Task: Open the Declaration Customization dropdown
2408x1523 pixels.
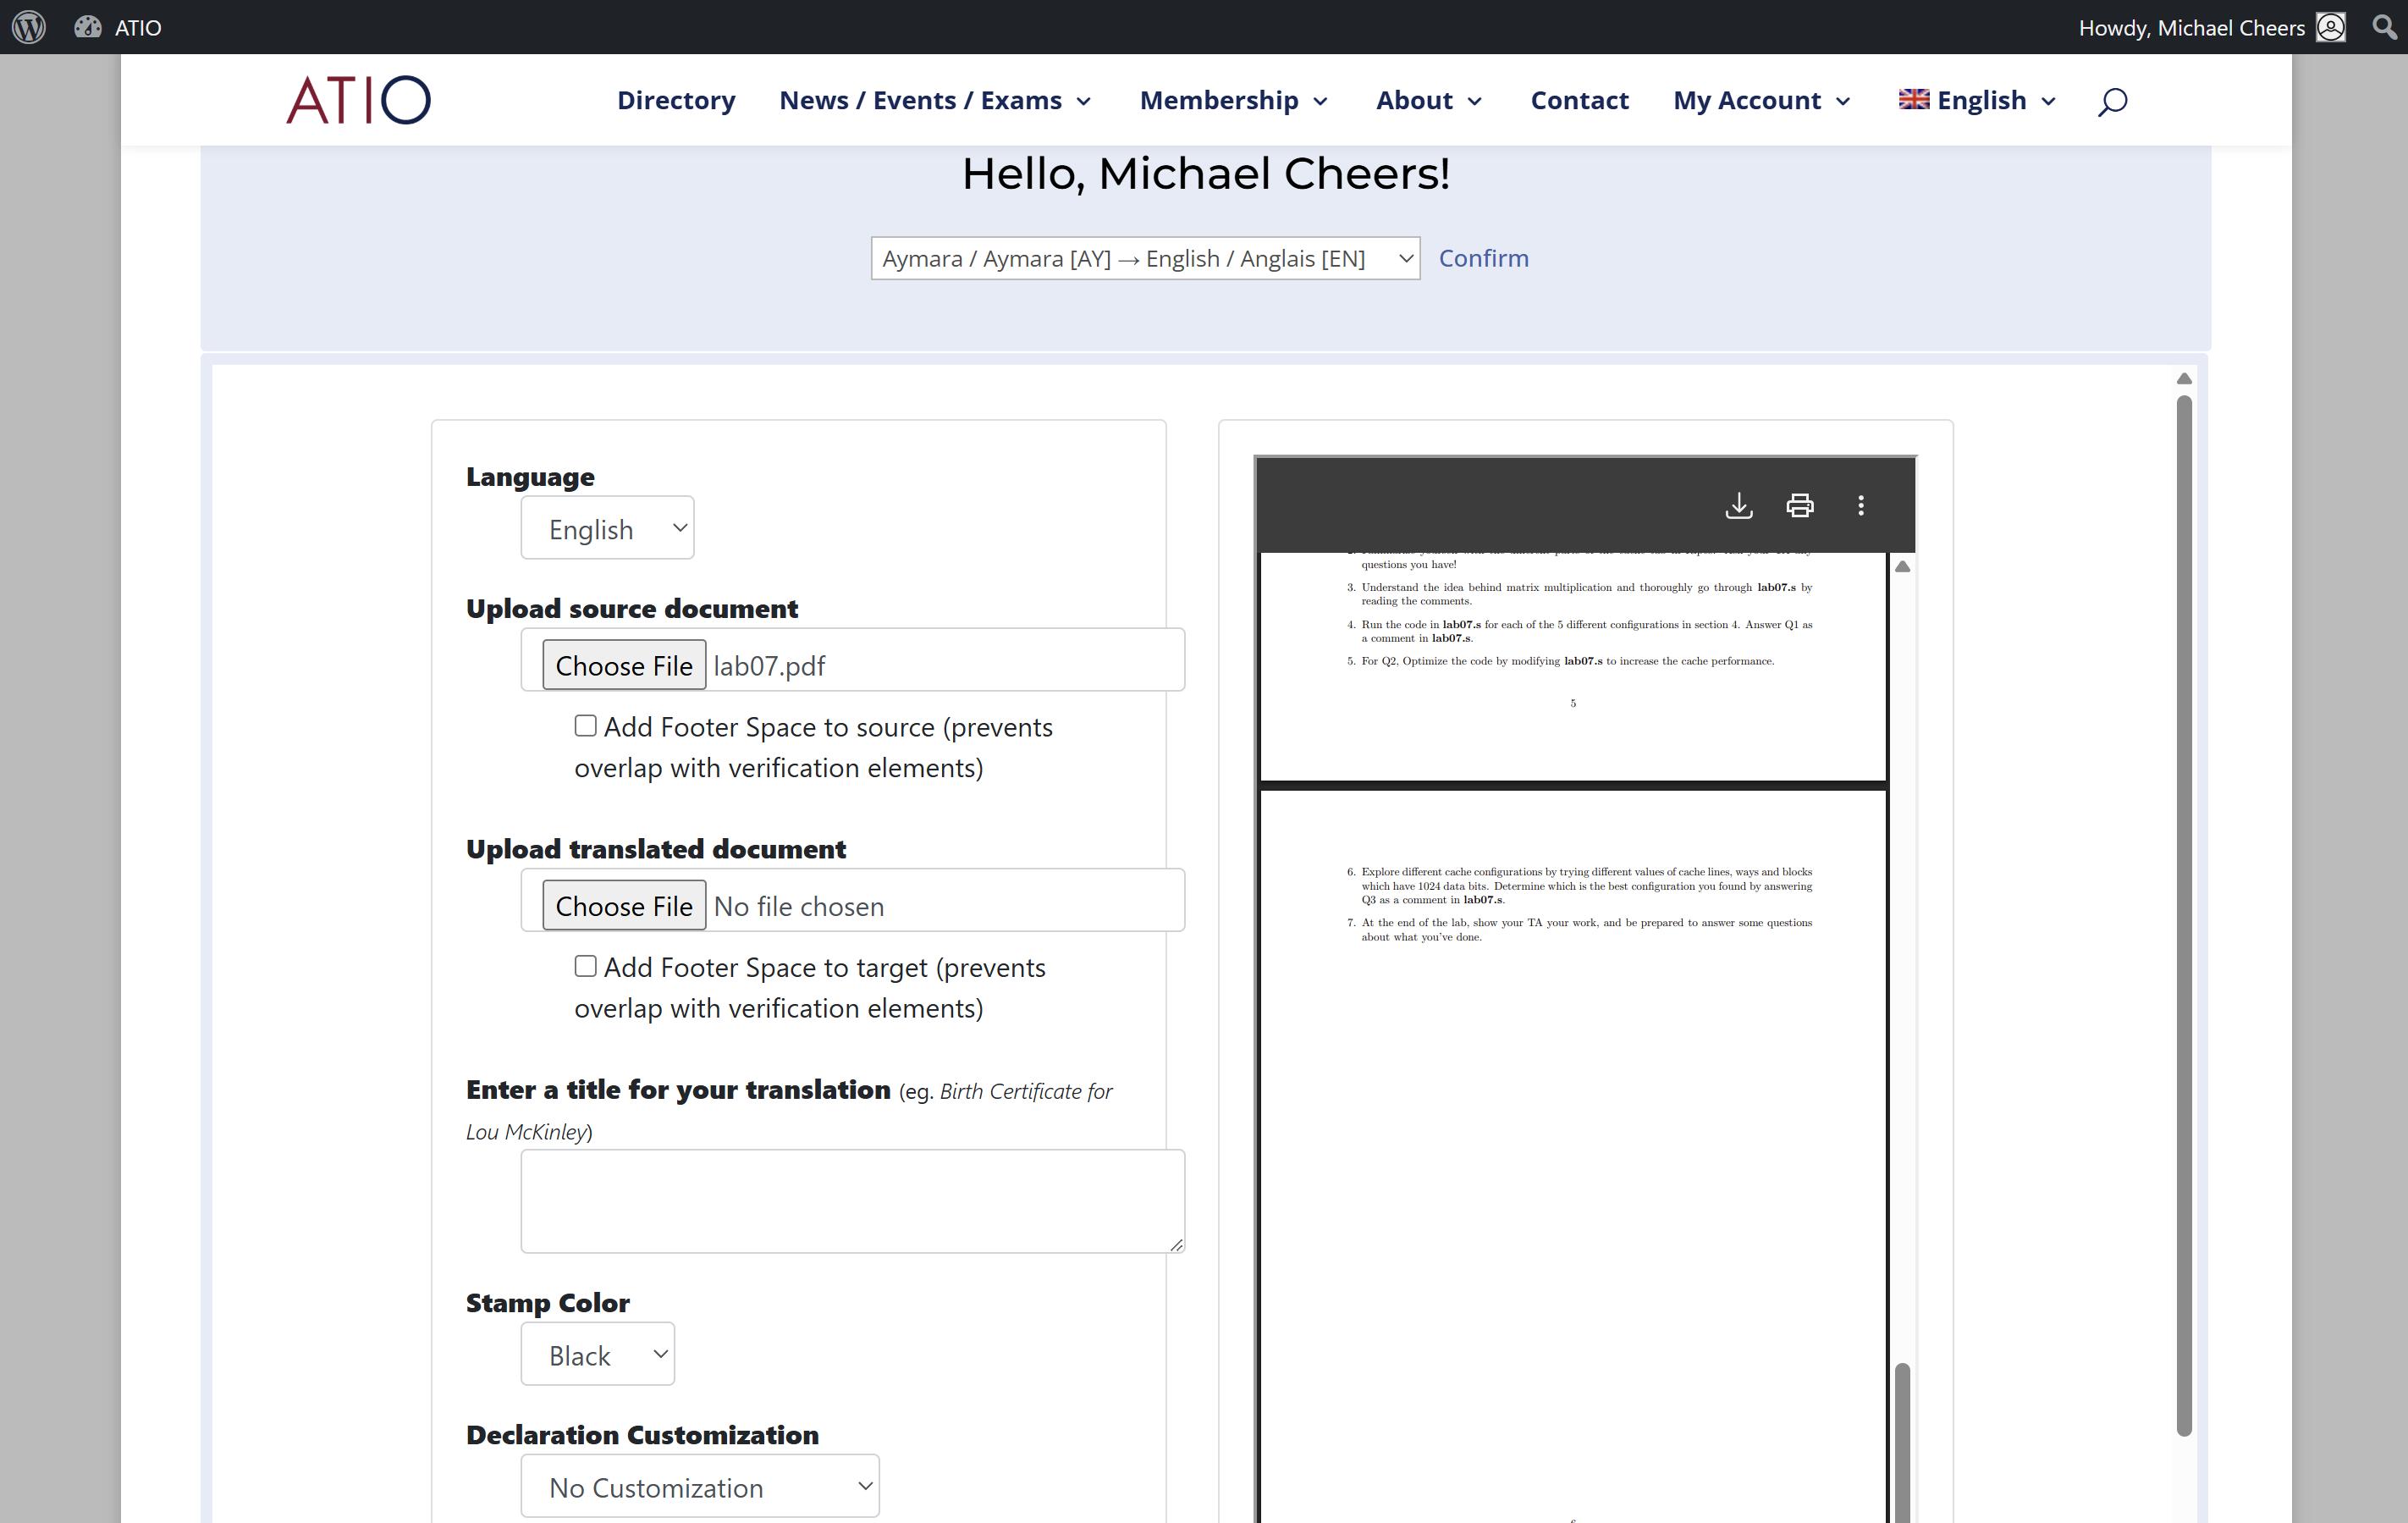Action: point(699,1486)
